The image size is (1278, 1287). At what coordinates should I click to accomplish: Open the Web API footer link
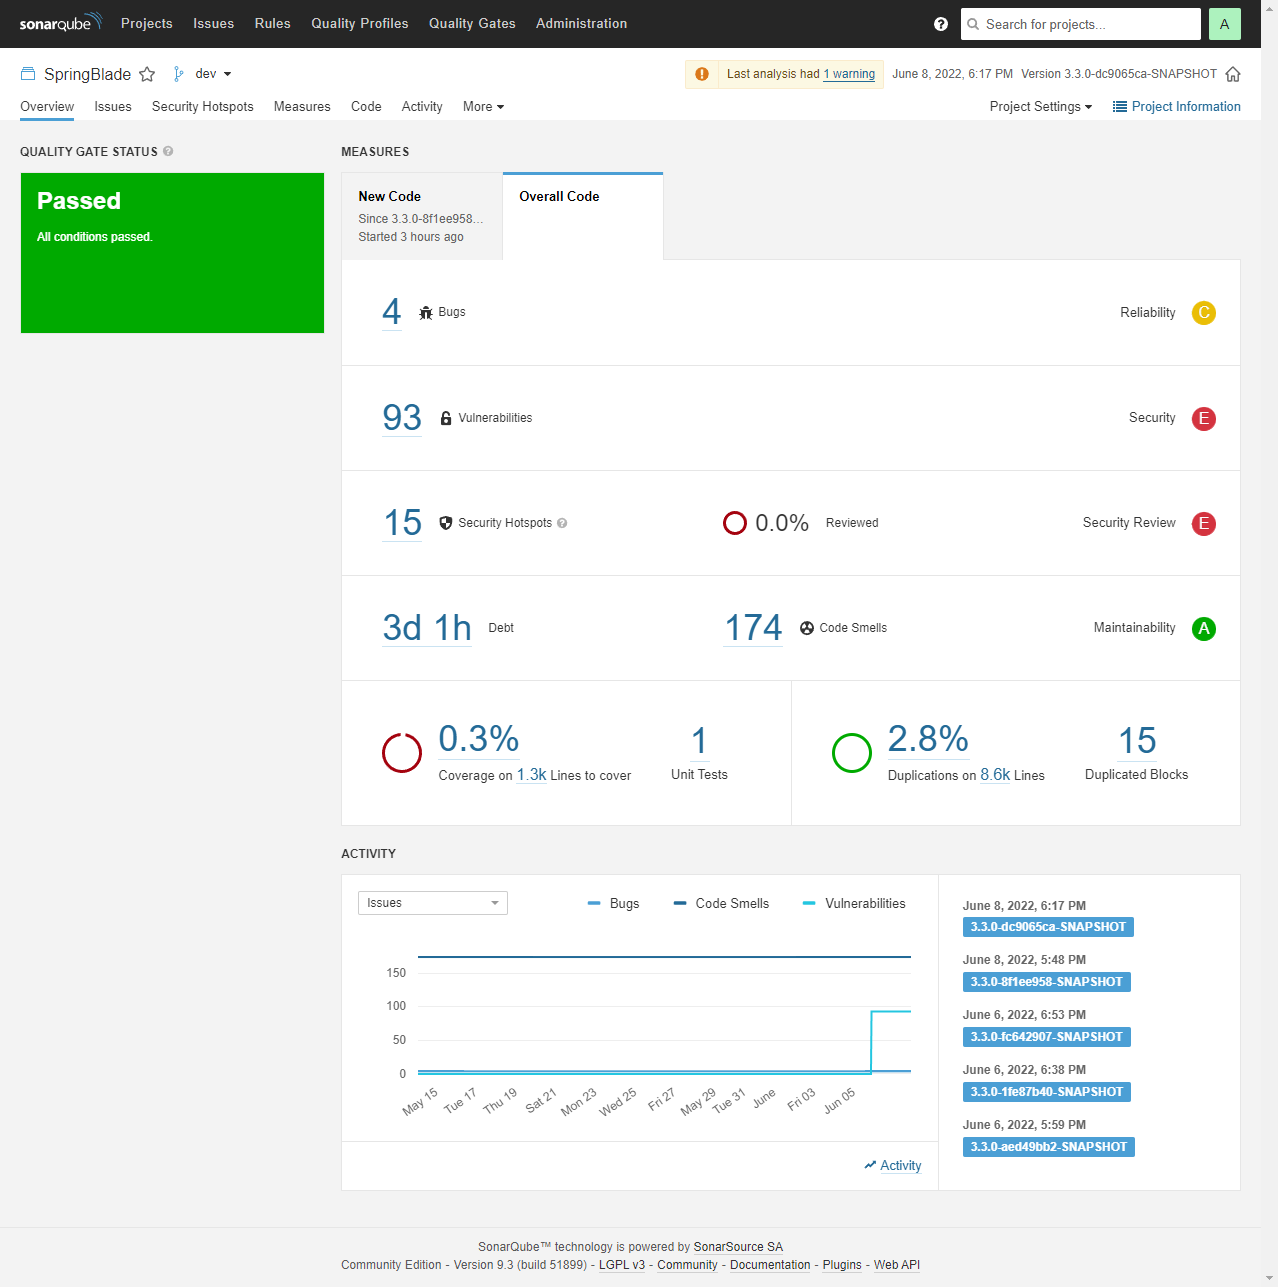click(897, 1265)
